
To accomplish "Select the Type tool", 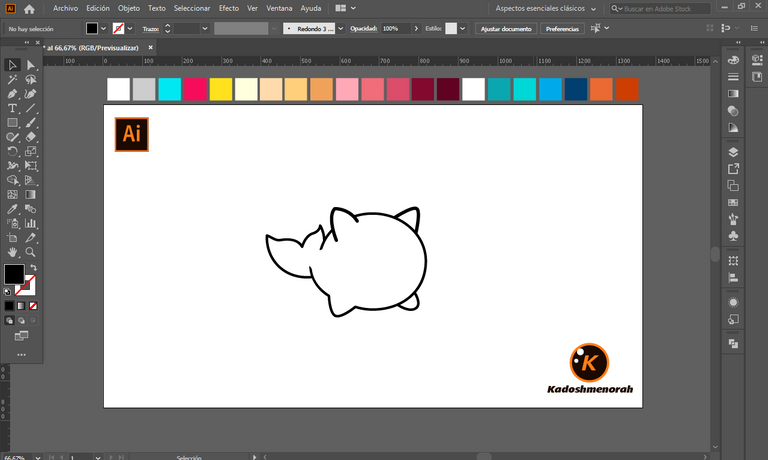I will click(x=12, y=108).
